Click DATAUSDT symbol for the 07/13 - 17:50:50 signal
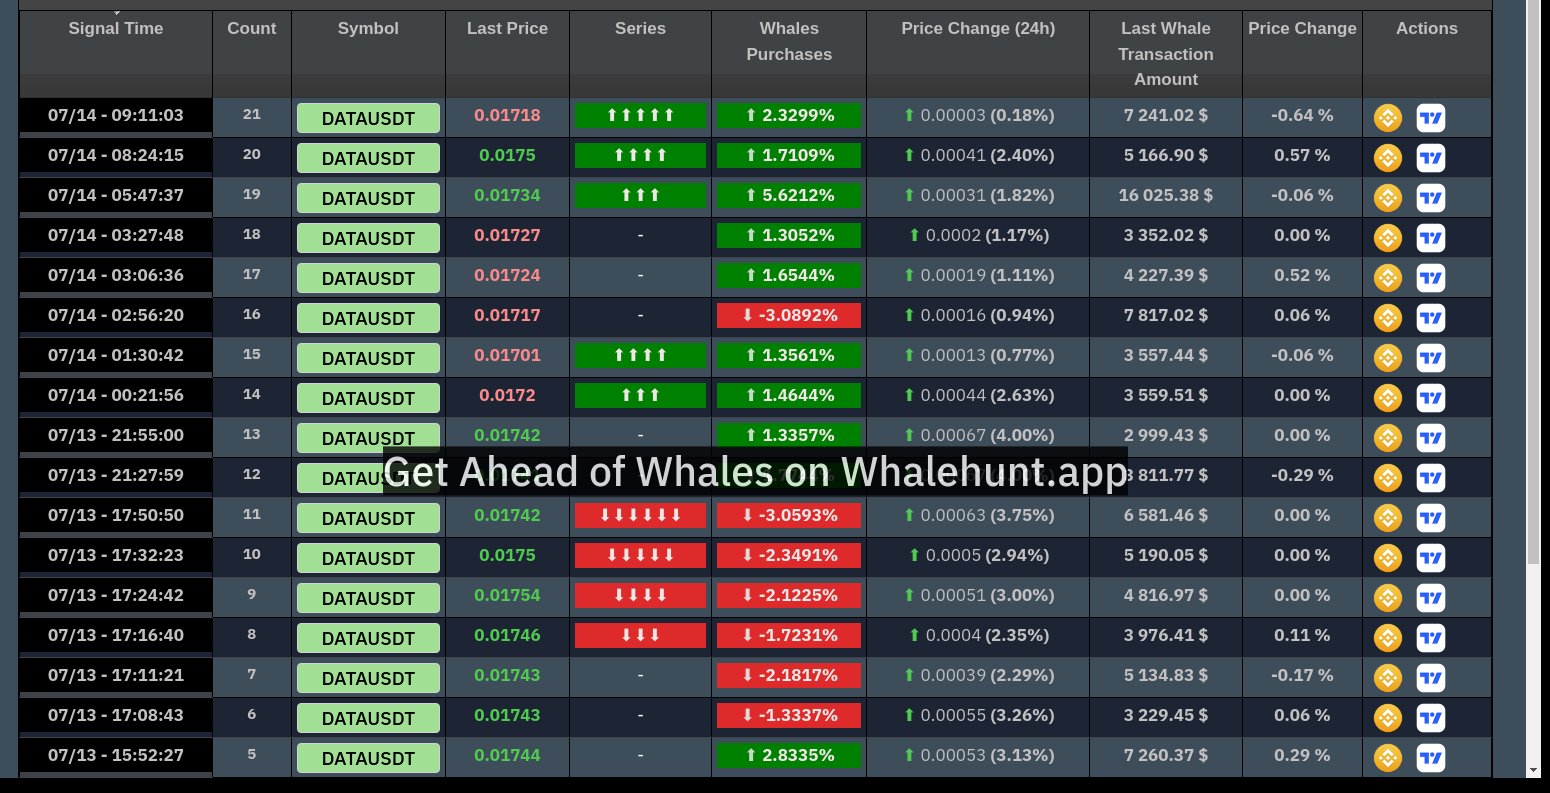This screenshot has height=793, width=1550. click(368, 518)
